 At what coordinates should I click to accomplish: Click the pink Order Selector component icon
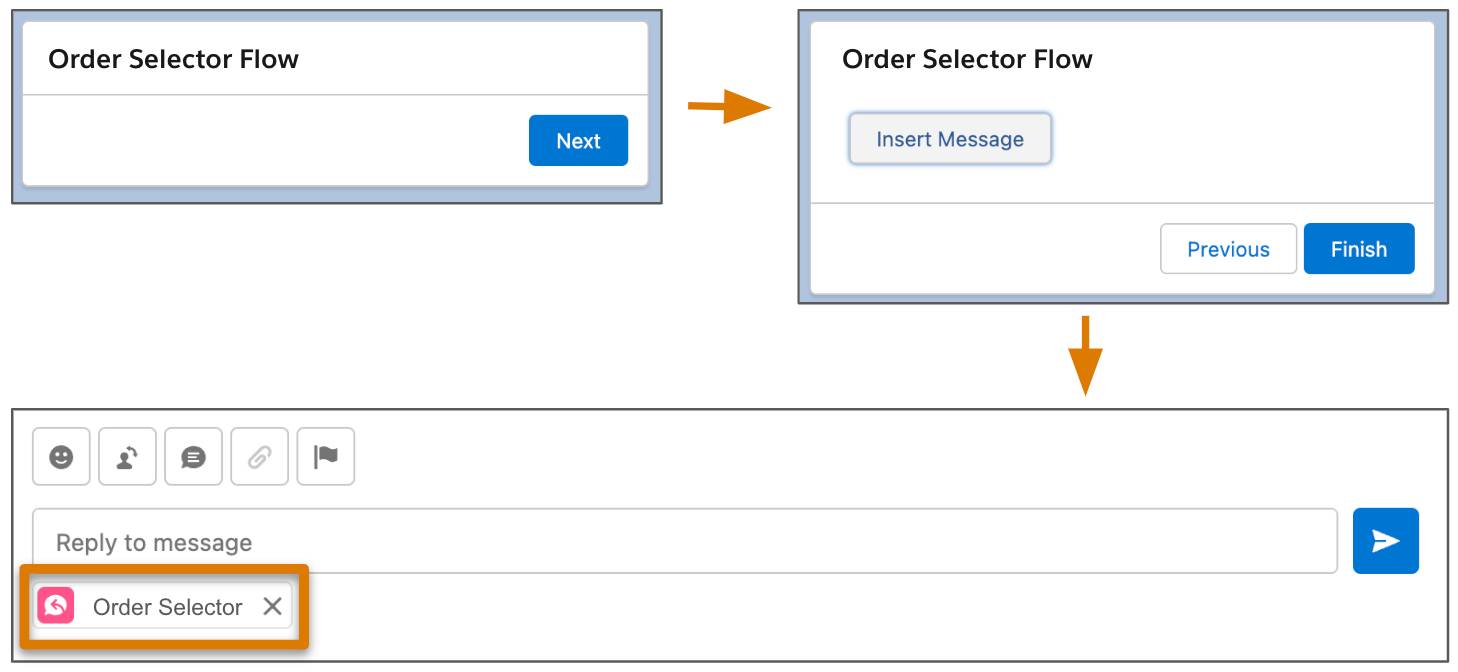(x=56, y=606)
